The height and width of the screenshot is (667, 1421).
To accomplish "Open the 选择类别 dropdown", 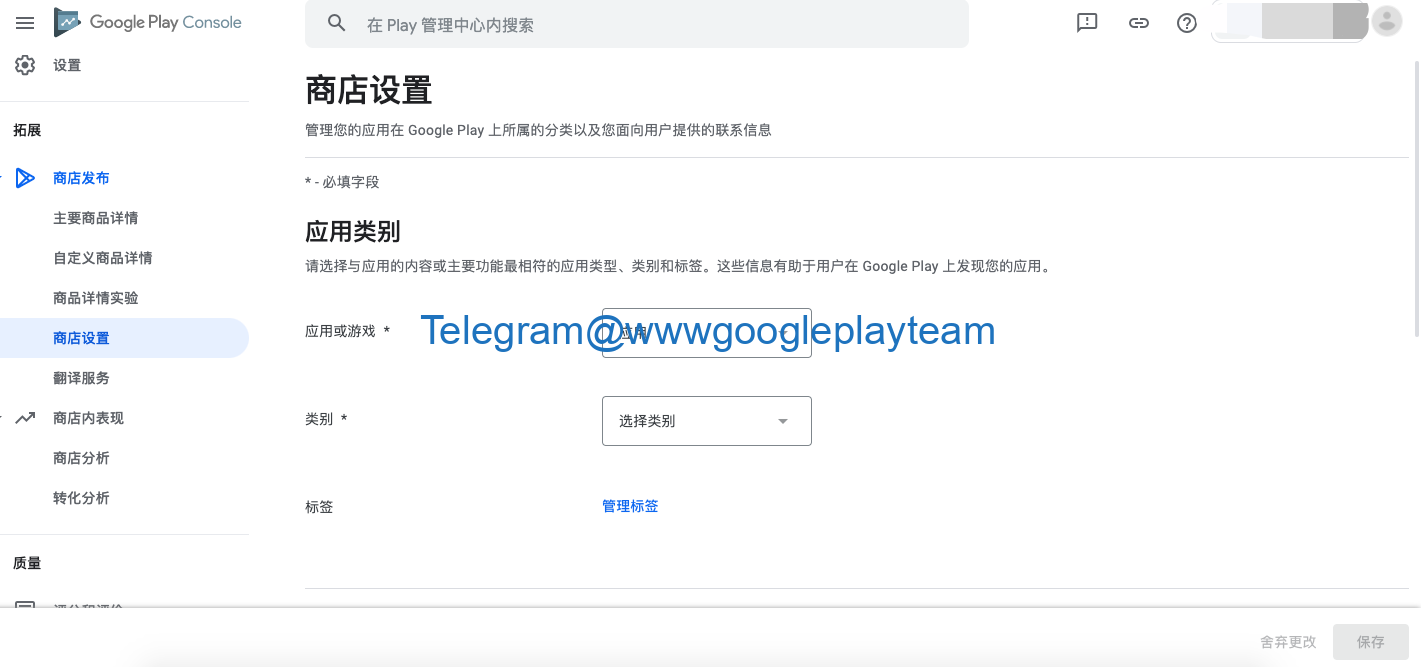I will [x=707, y=421].
